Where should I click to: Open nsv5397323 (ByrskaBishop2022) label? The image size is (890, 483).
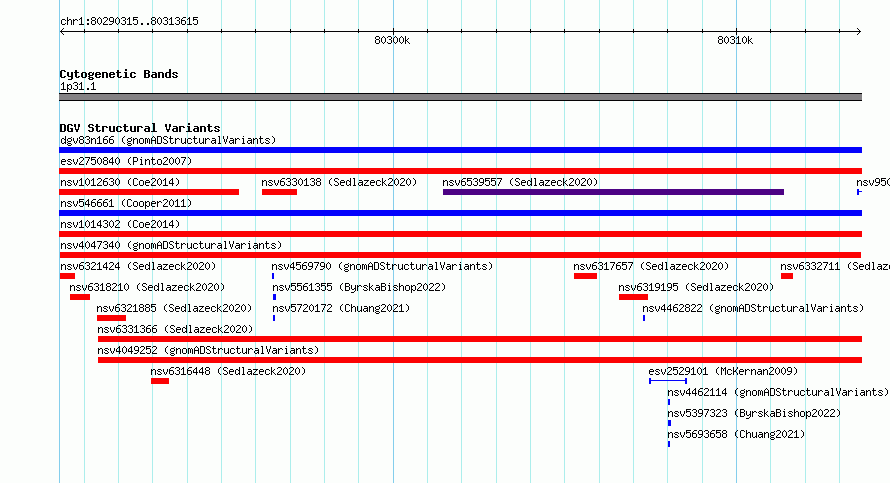[754, 413]
